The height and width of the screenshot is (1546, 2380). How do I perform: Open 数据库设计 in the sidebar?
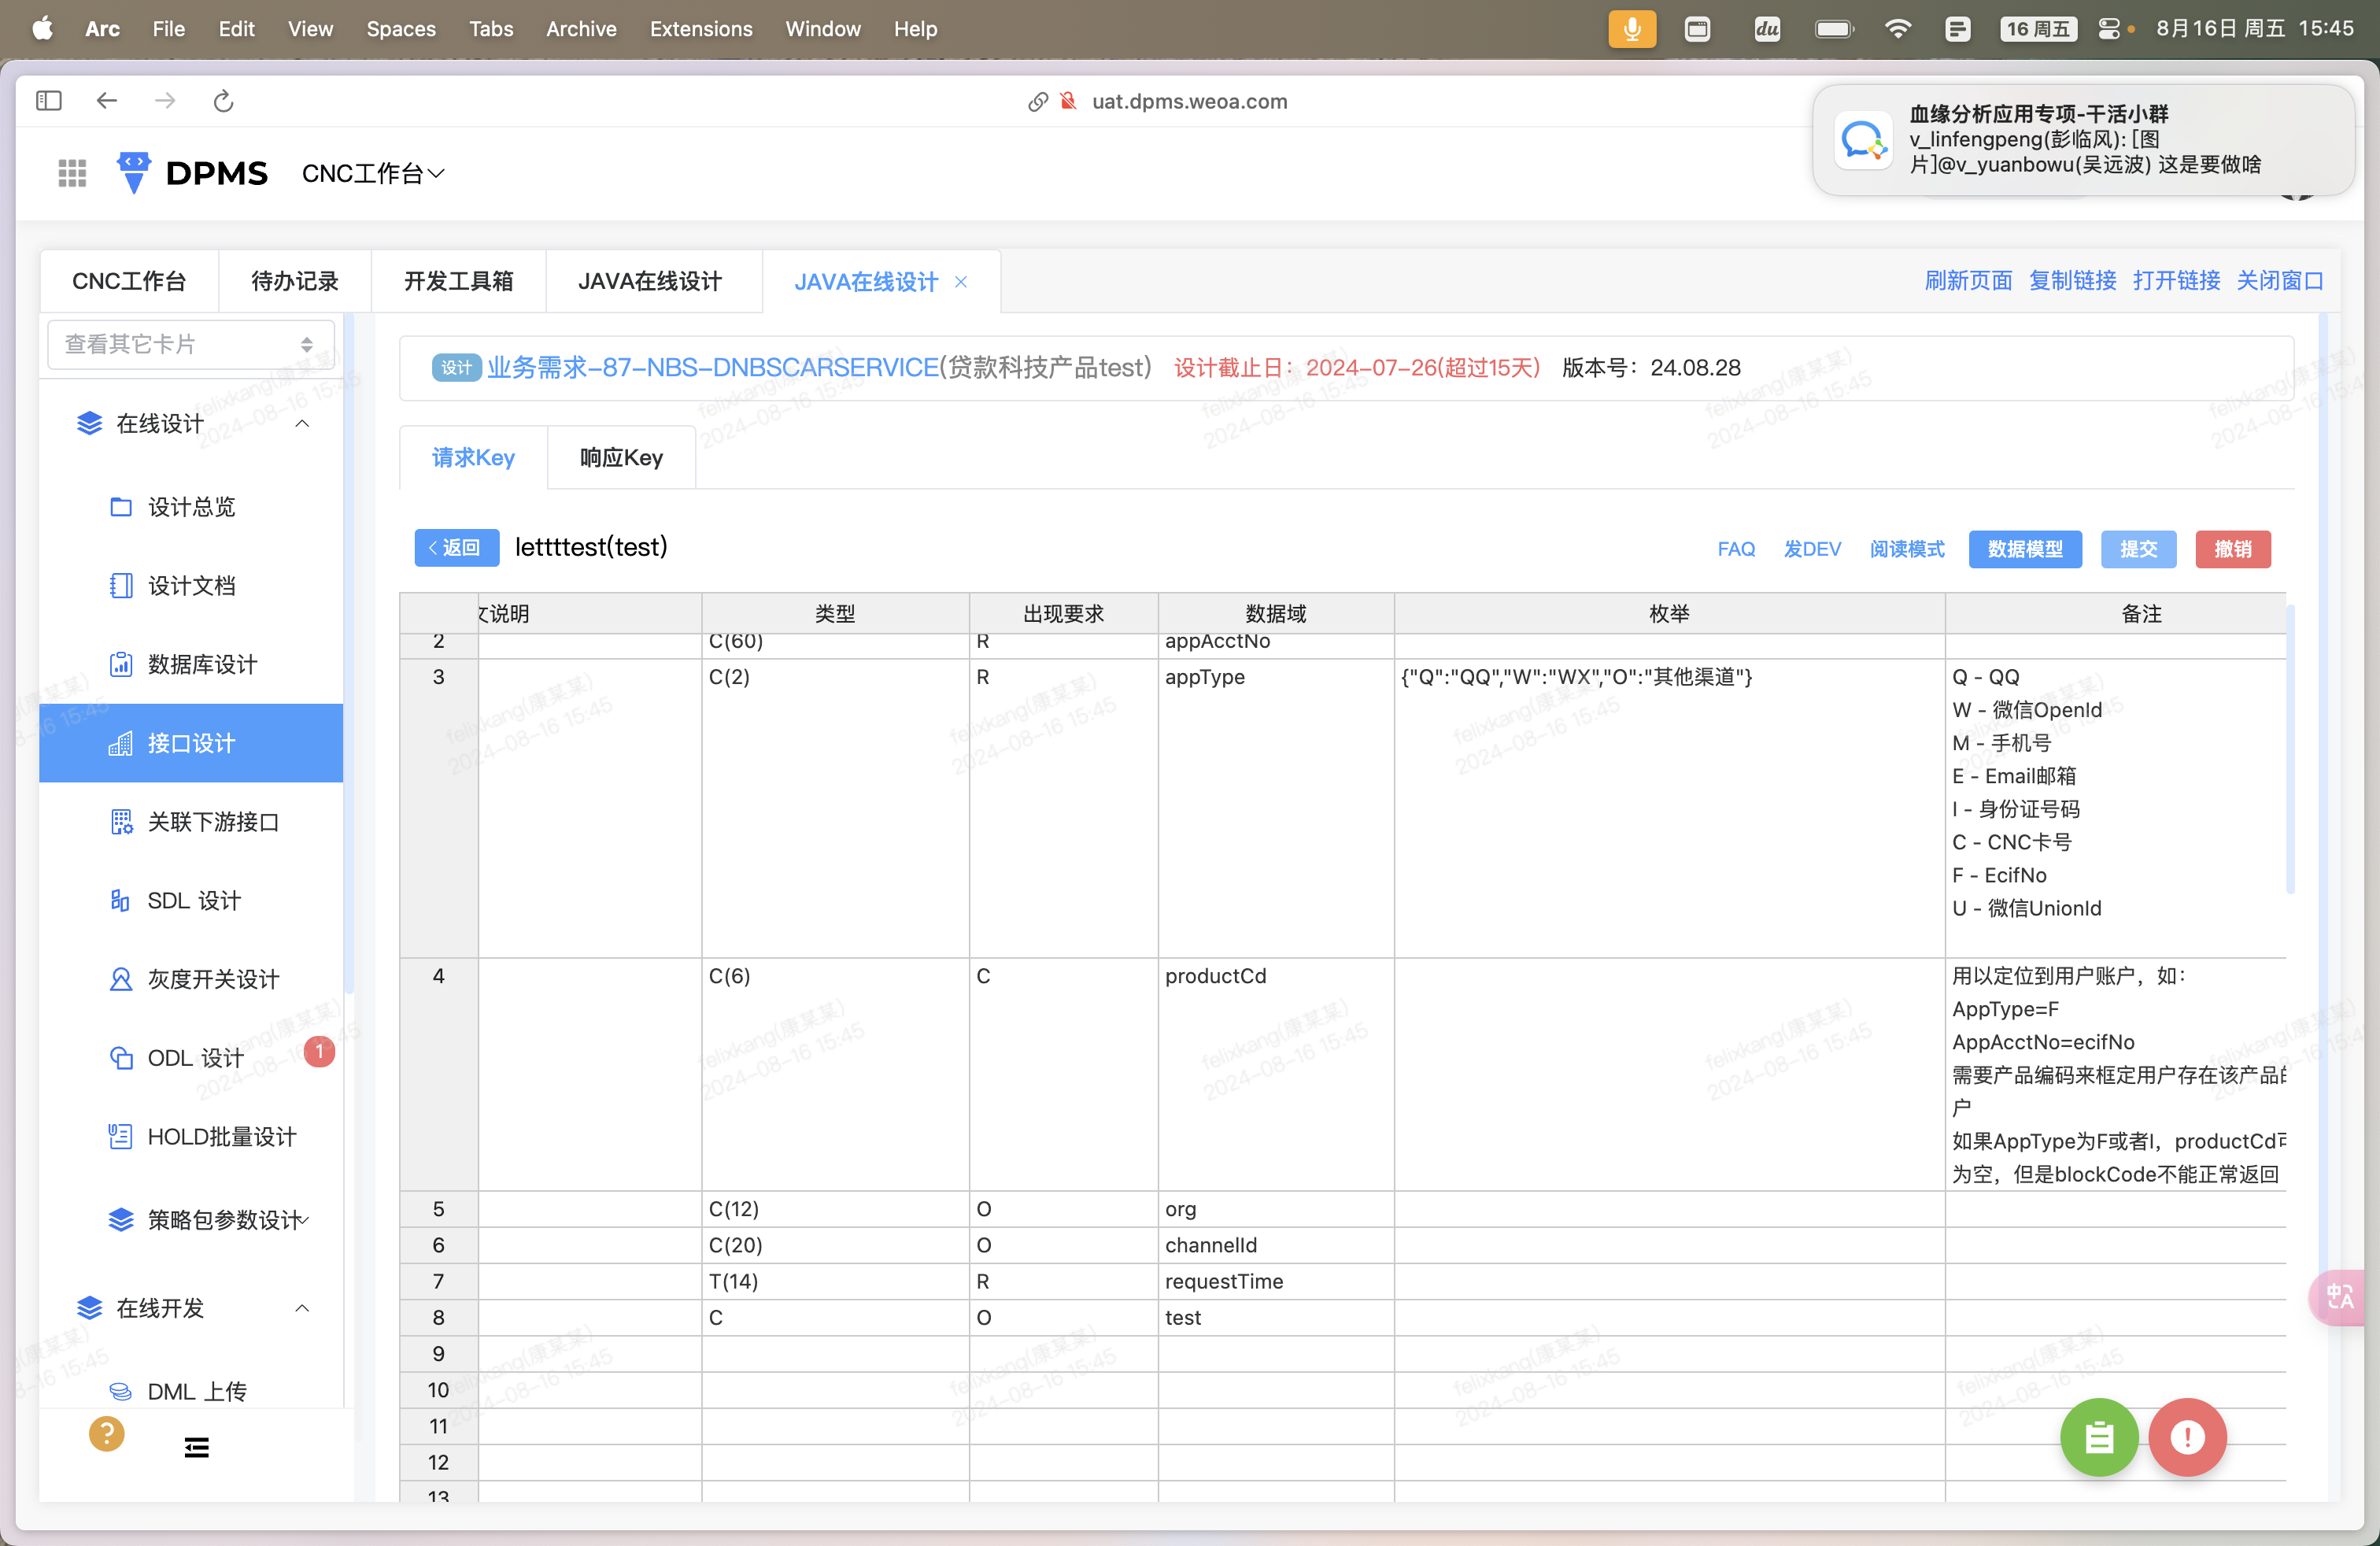[190, 665]
